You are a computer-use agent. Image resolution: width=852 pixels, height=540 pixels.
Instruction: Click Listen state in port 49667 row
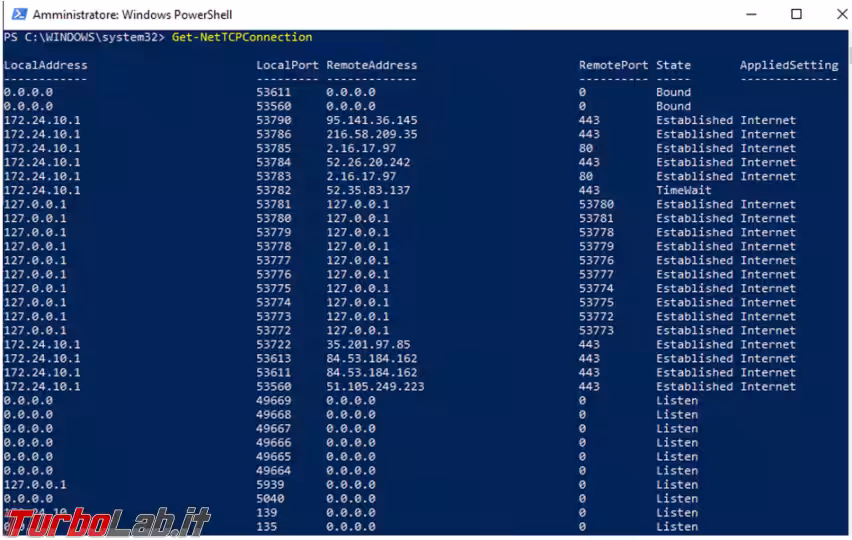(x=676, y=429)
